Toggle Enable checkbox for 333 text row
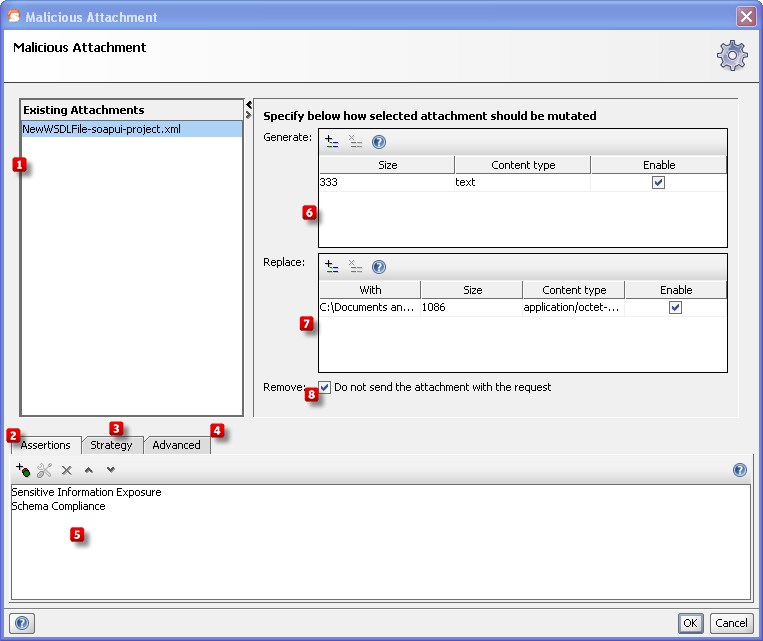Image resolution: width=763 pixels, height=641 pixels. click(x=658, y=183)
